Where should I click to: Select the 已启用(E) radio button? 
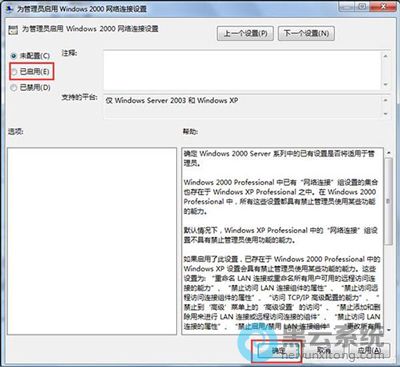click(14, 72)
